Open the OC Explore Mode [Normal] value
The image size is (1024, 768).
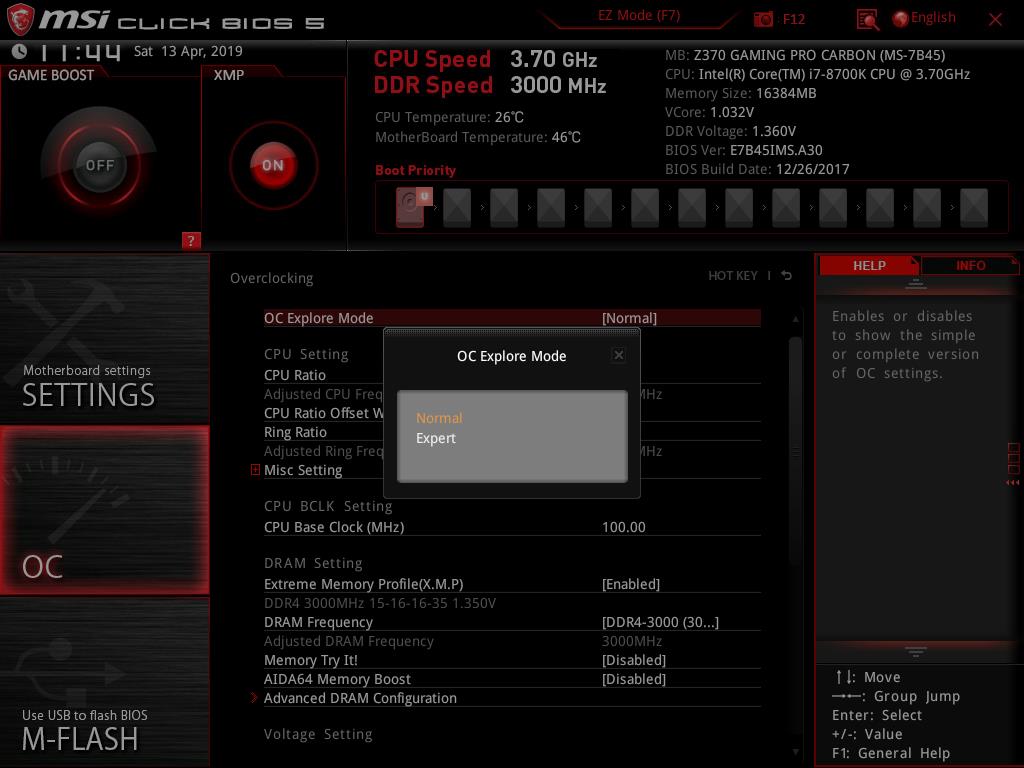(x=629, y=318)
